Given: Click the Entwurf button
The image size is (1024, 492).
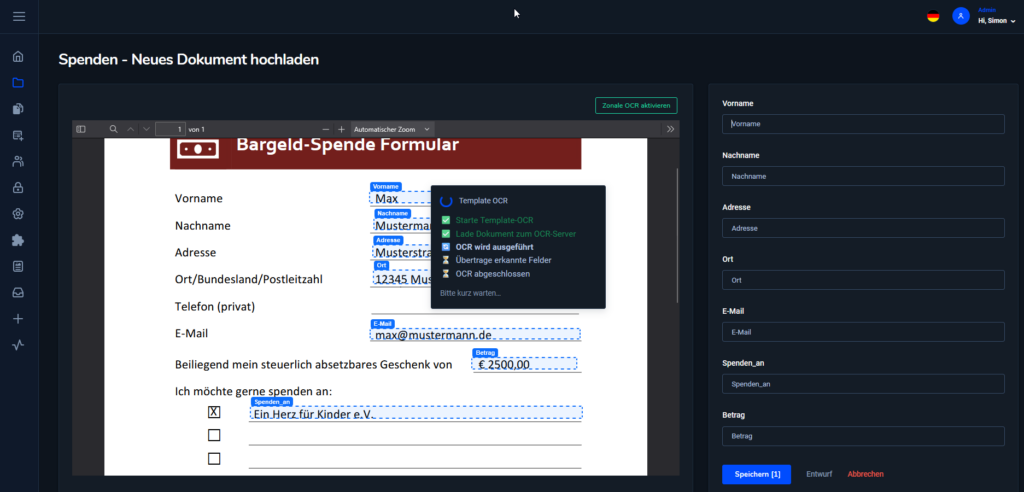Looking at the screenshot, I should 819,474.
